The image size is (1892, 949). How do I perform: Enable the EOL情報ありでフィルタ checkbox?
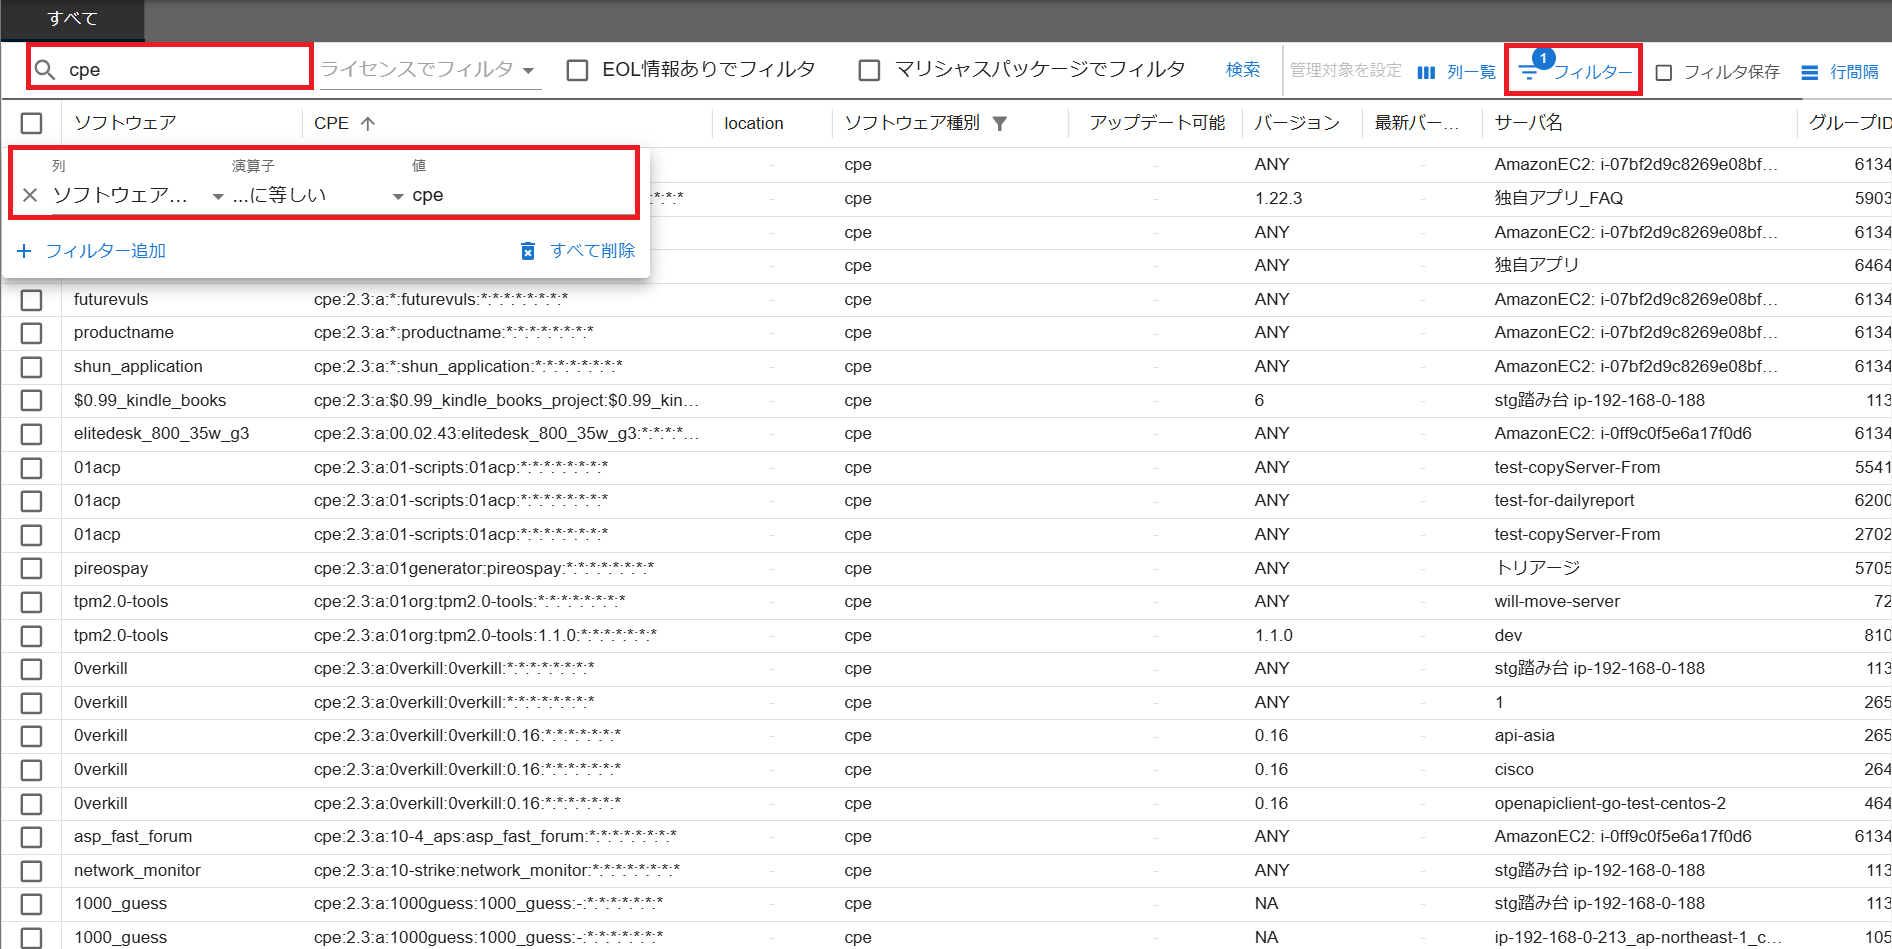pyautogui.click(x=577, y=70)
